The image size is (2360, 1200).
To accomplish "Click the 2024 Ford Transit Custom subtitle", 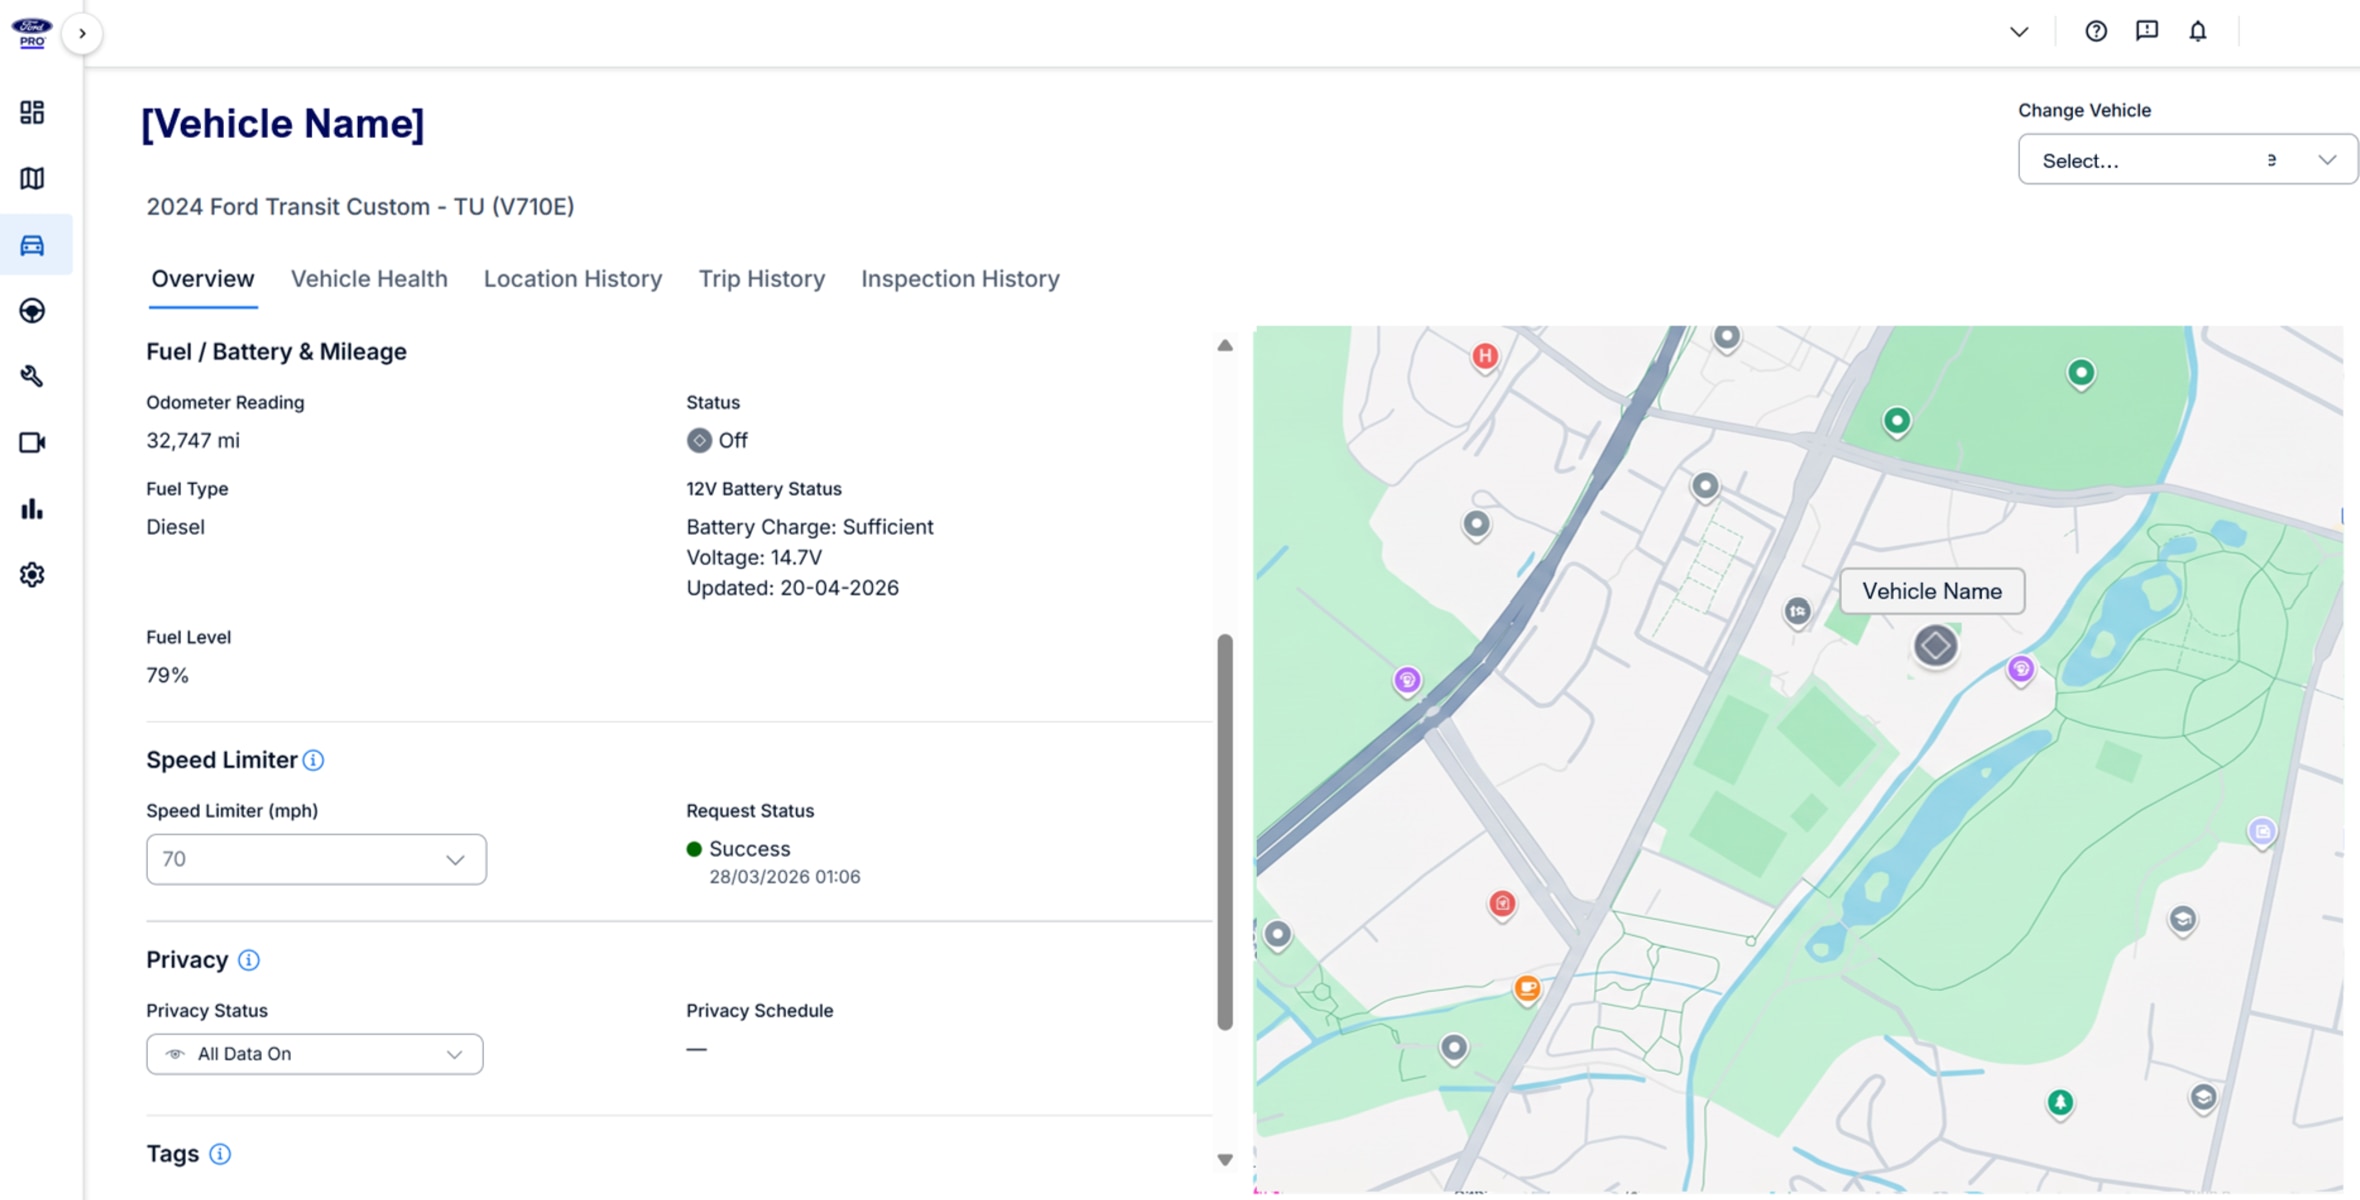I will pyautogui.click(x=361, y=207).
